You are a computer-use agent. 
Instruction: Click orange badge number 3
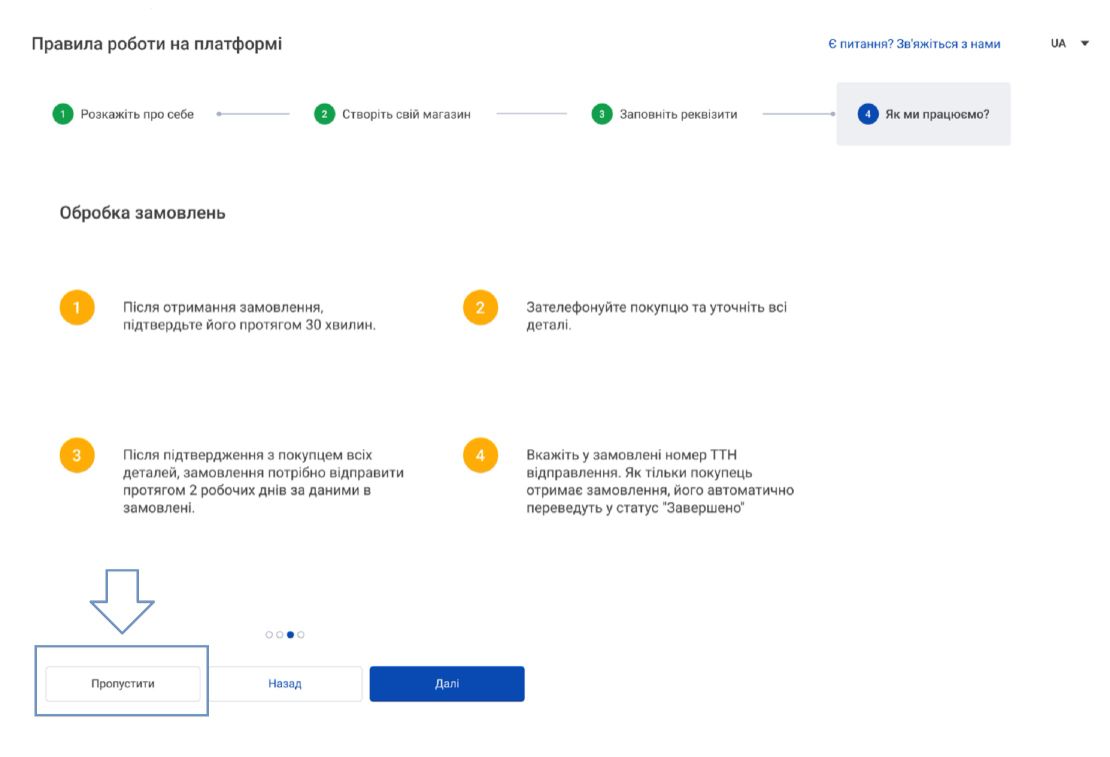[77, 455]
